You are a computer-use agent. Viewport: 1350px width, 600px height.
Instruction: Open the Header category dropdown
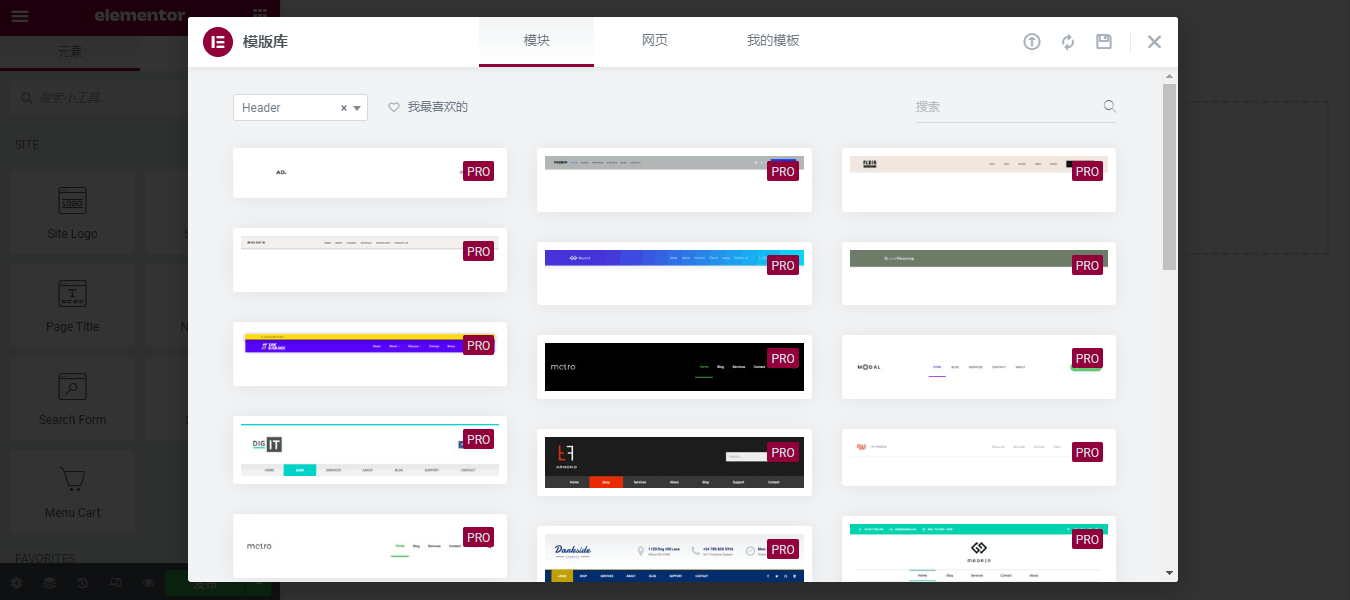coord(285,108)
